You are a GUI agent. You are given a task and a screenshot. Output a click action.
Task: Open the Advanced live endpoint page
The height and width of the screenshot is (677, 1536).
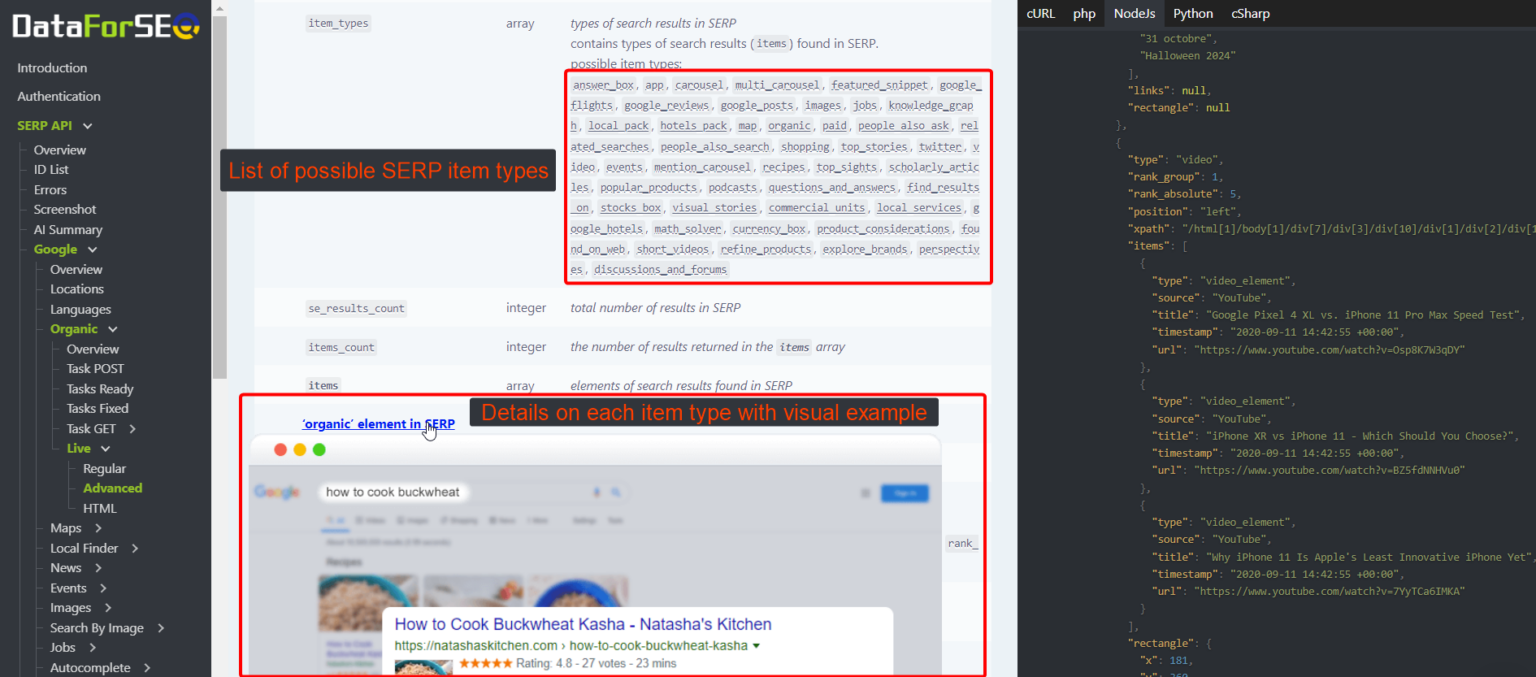pyautogui.click(x=112, y=488)
